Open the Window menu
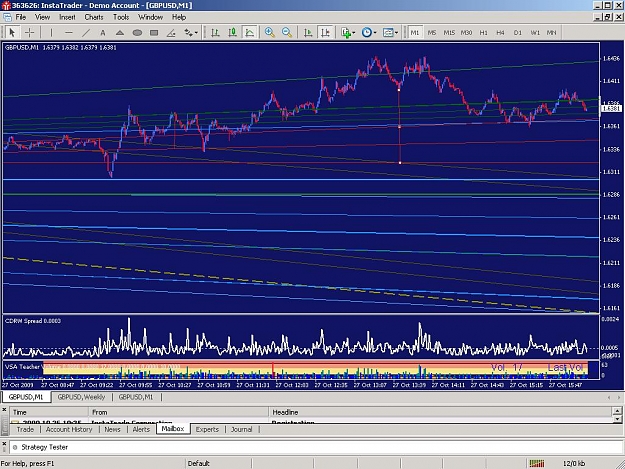 150,17
